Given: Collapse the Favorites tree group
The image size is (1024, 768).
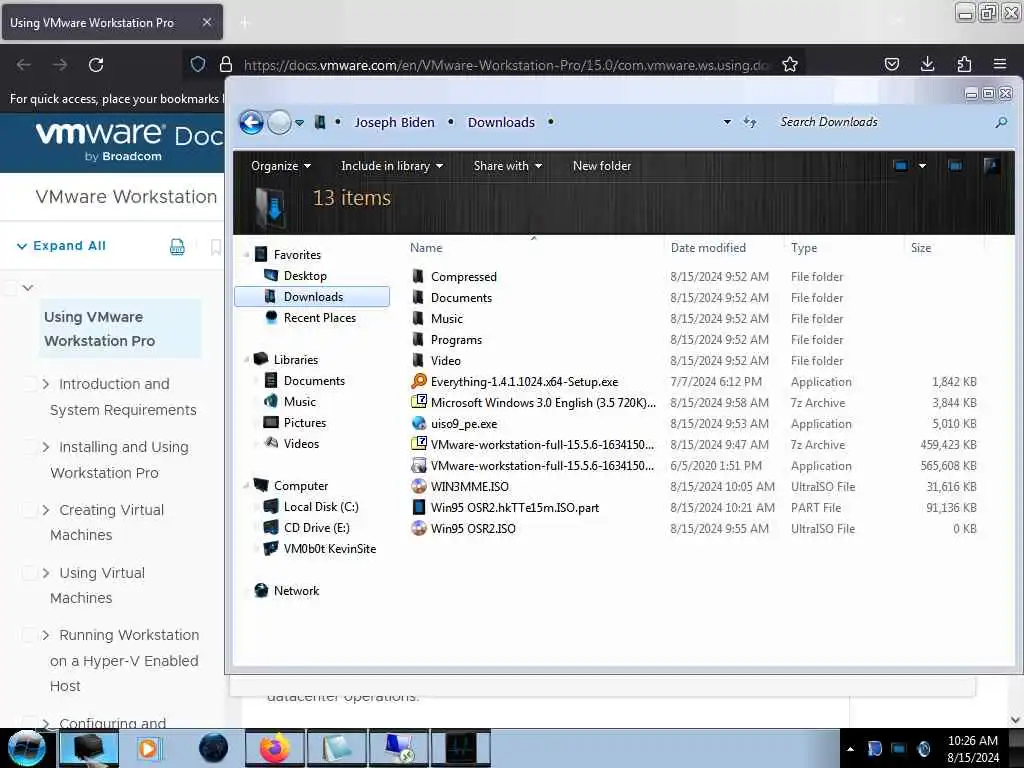Looking at the screenshot, I should [x=247, y=255].
